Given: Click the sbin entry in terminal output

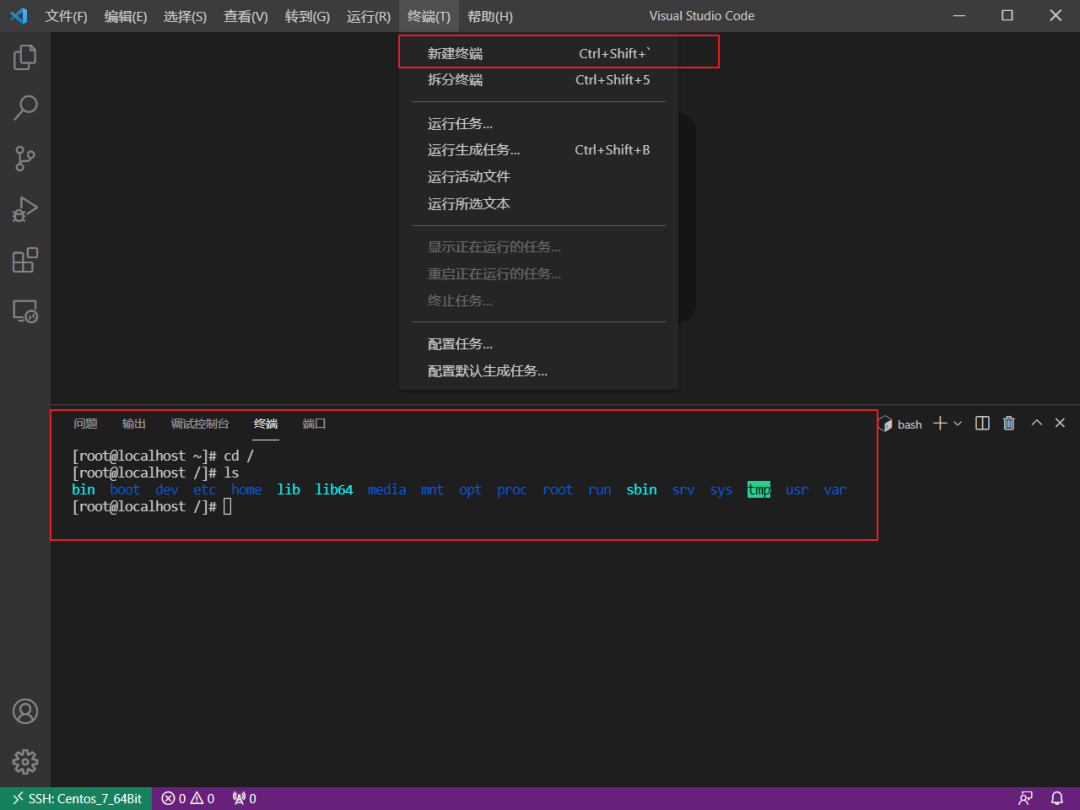Looking at the screenshot, I should [641, 490].
